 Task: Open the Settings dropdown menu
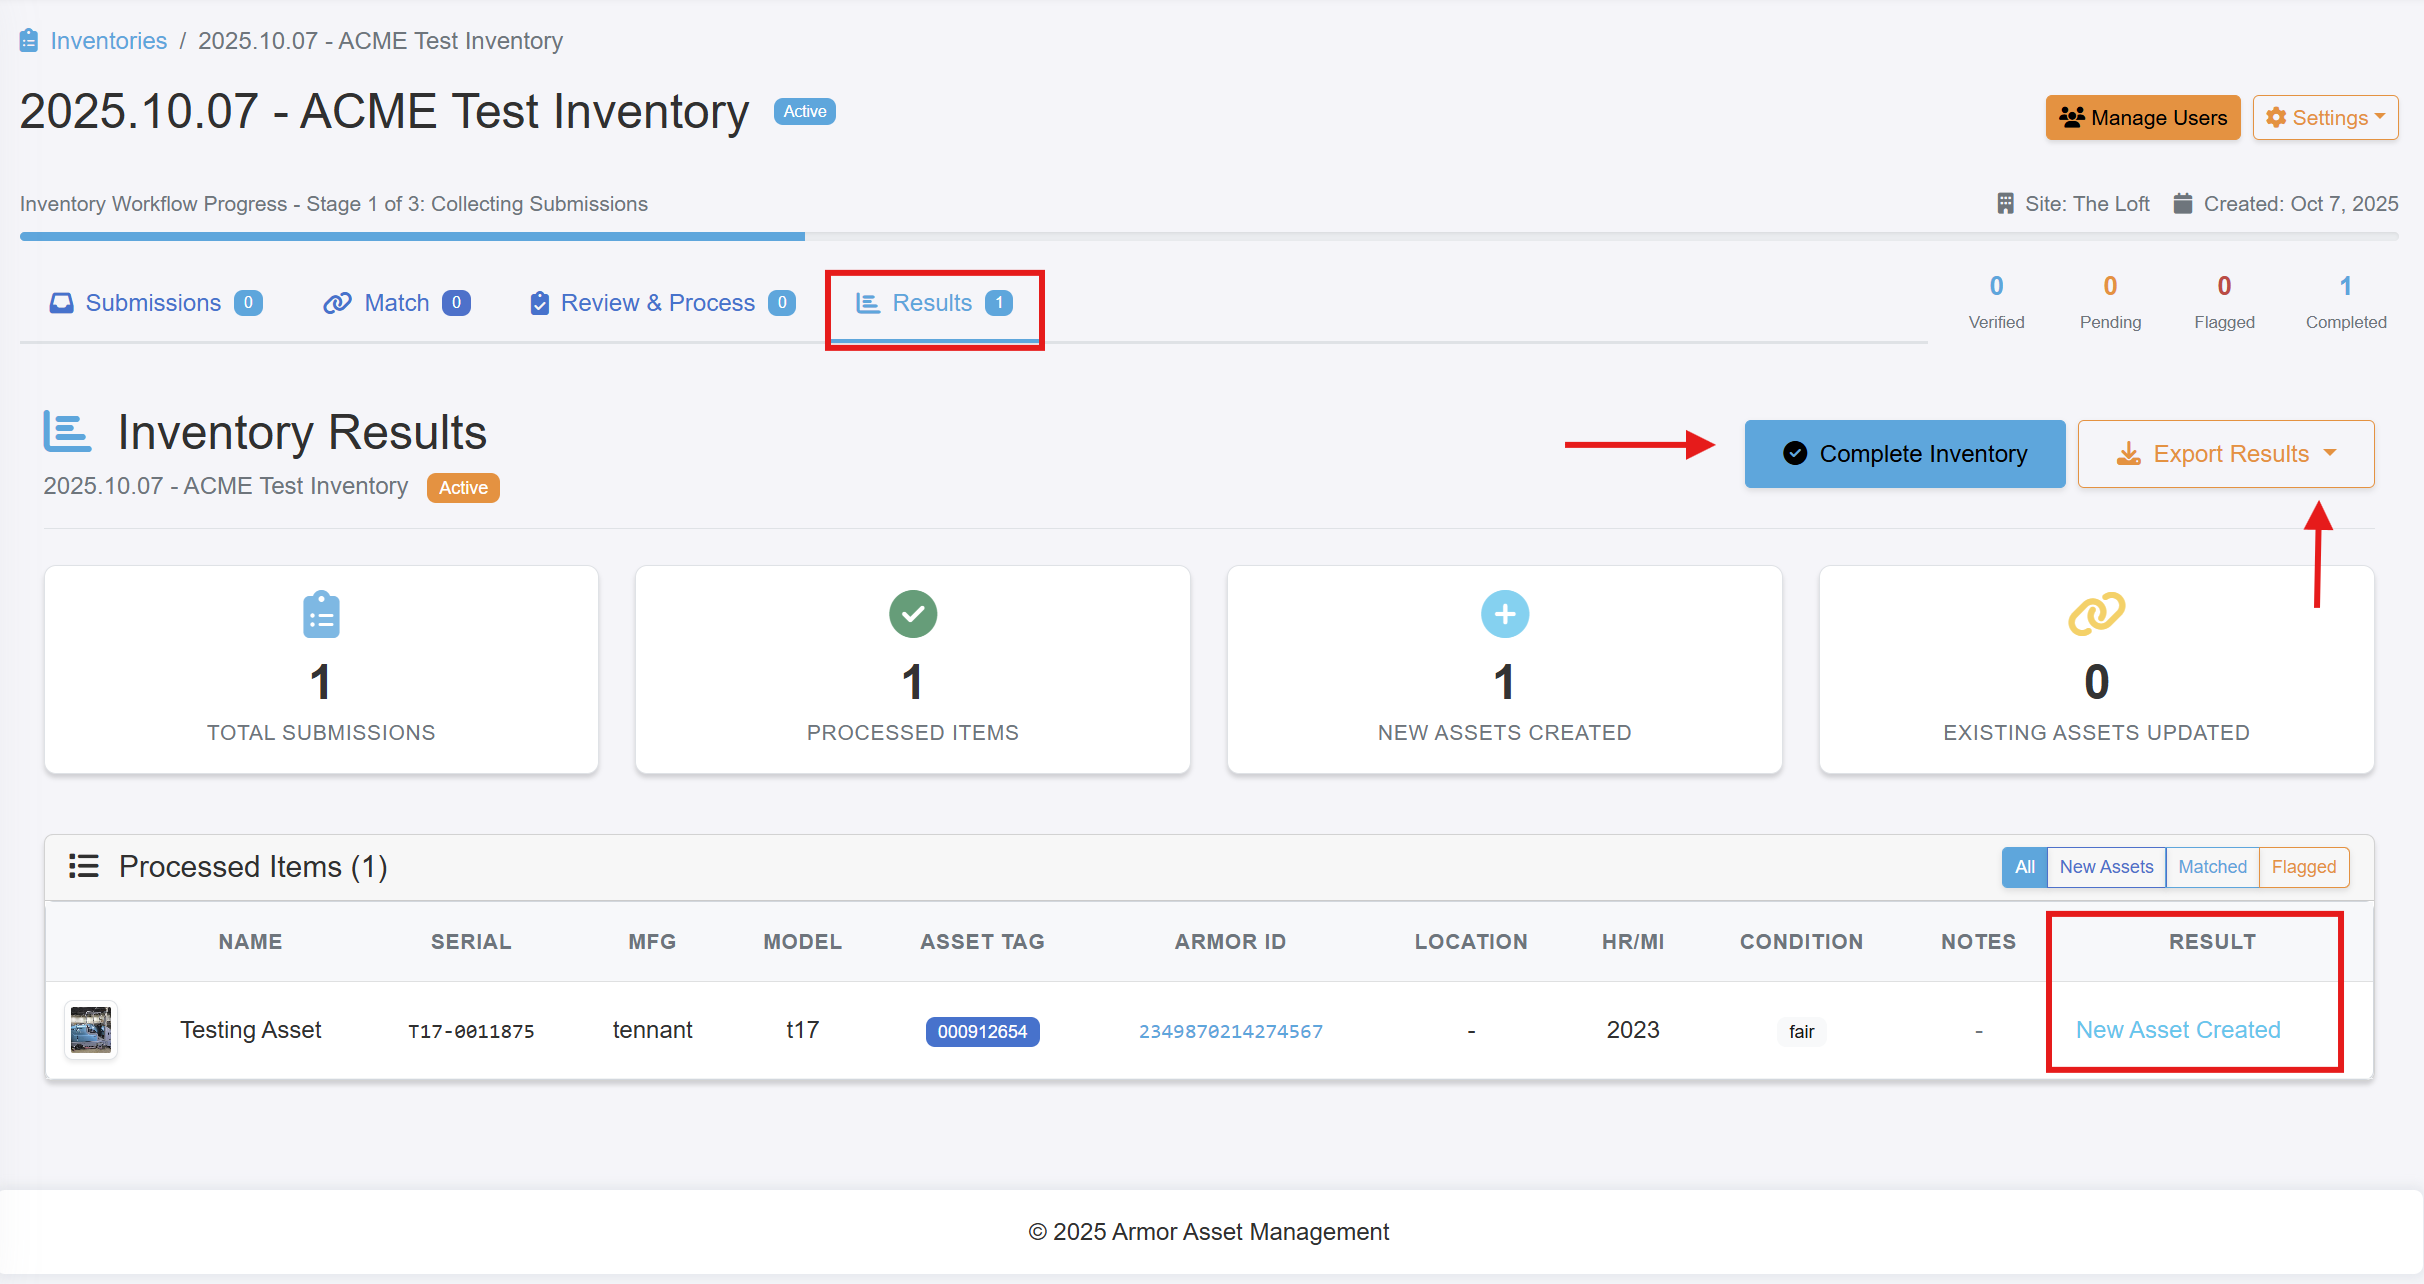pyautogui.click(x=2325, y=118)
